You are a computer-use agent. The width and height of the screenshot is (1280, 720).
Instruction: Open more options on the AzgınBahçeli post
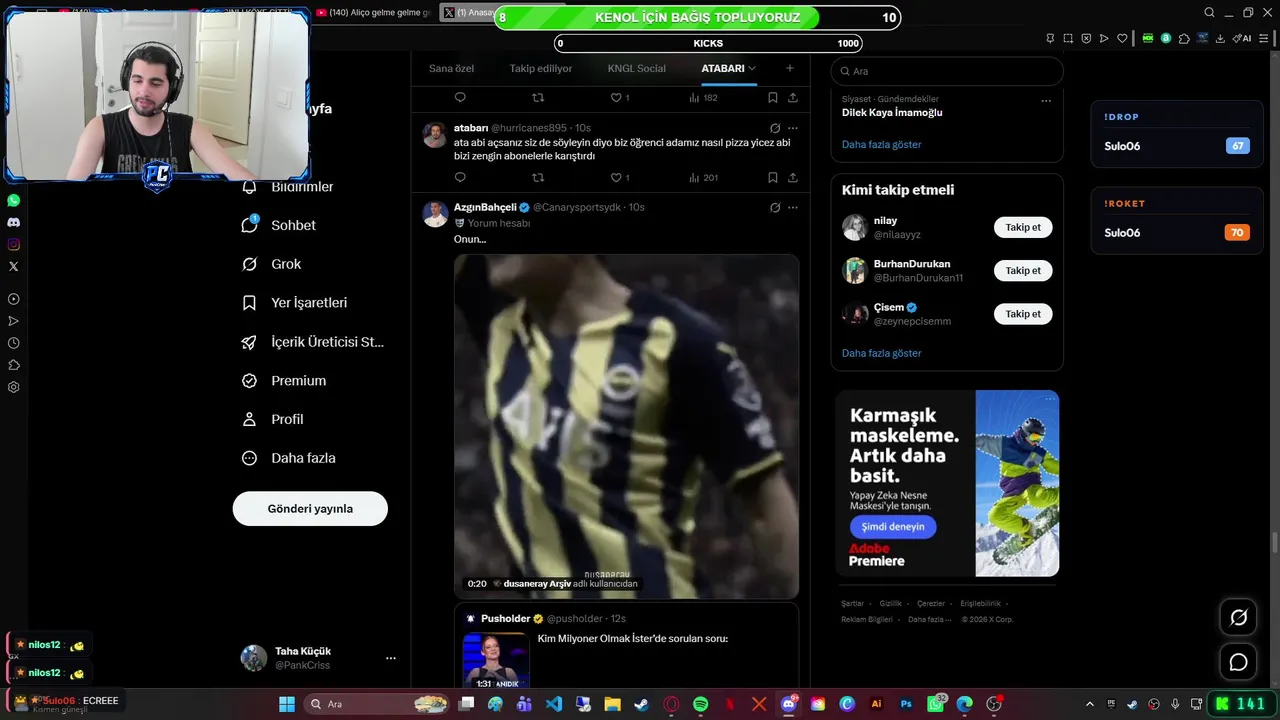pyautogui.click(x=793, y=208)
